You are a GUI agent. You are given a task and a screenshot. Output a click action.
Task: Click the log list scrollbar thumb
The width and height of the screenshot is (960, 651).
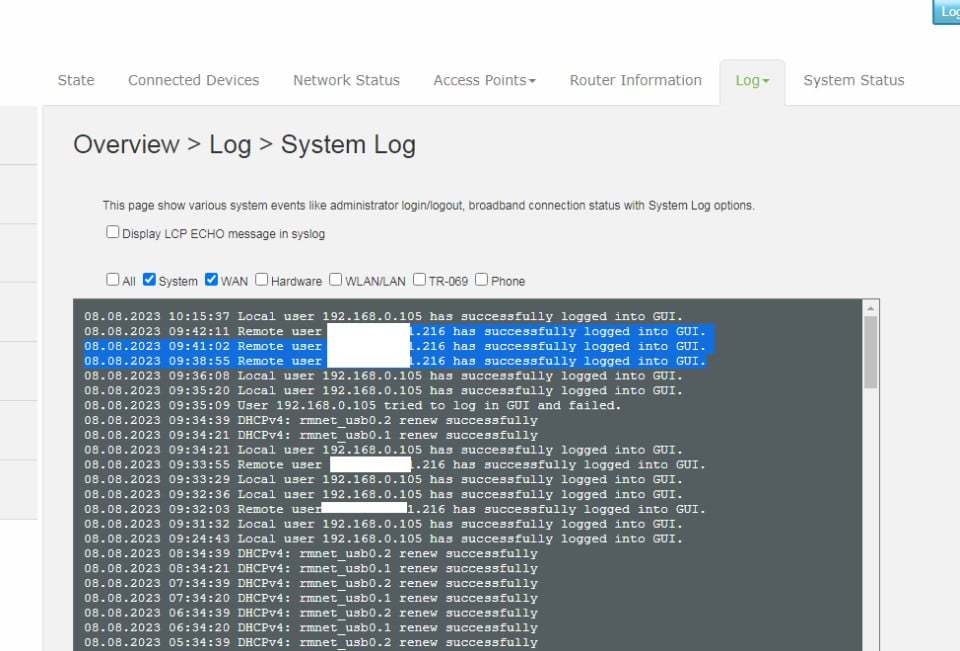point(870,352)
